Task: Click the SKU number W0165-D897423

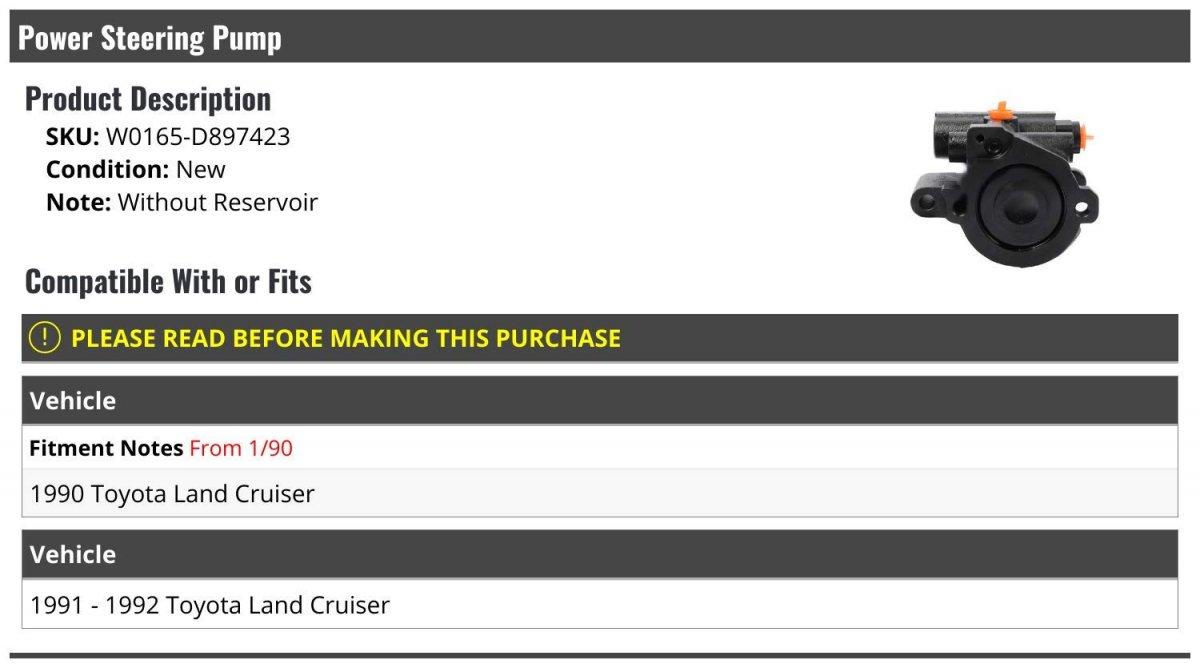Action: coord(198,137)
